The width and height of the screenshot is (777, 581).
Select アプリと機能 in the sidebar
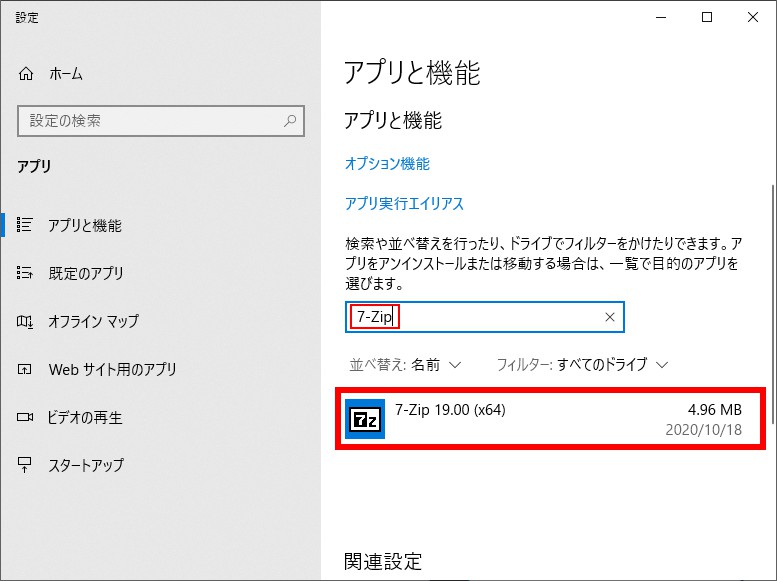click(x=85, y=225)
